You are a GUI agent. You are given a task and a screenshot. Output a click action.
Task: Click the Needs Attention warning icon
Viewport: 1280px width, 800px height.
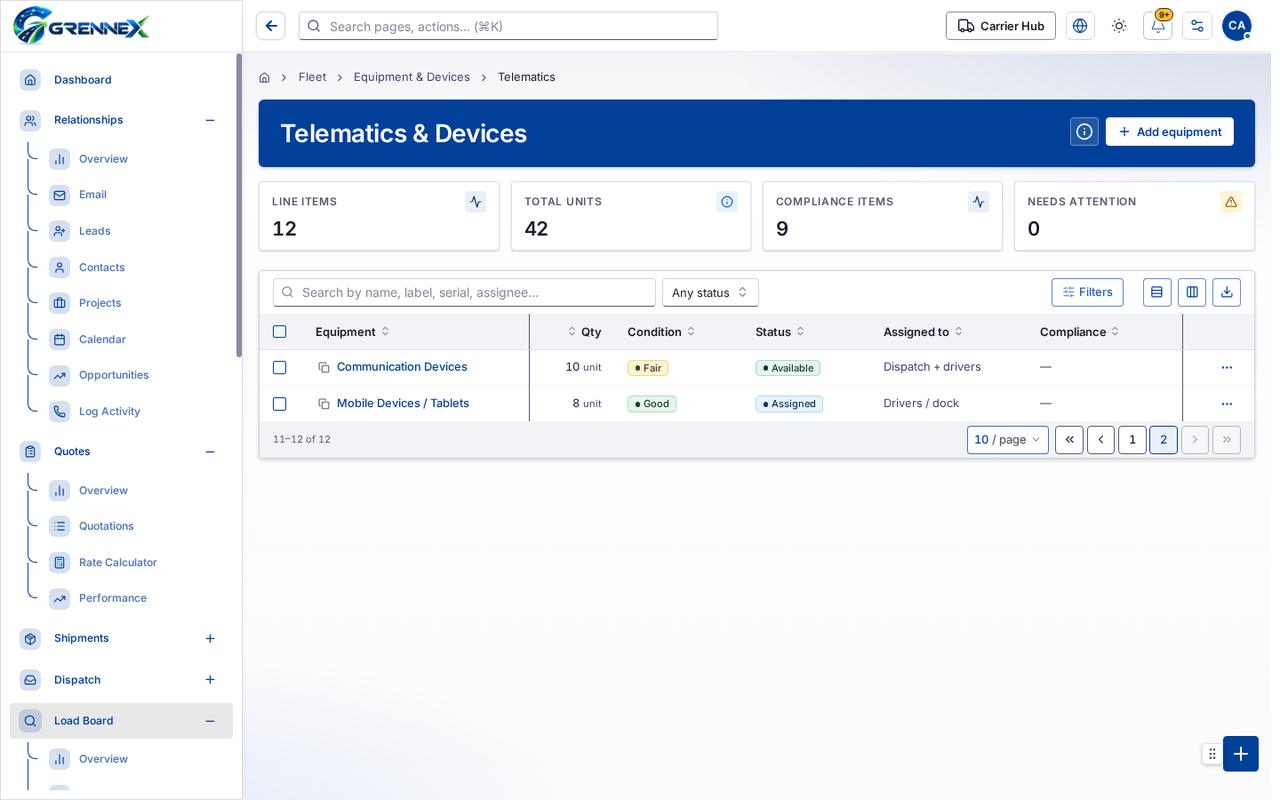1231,202
